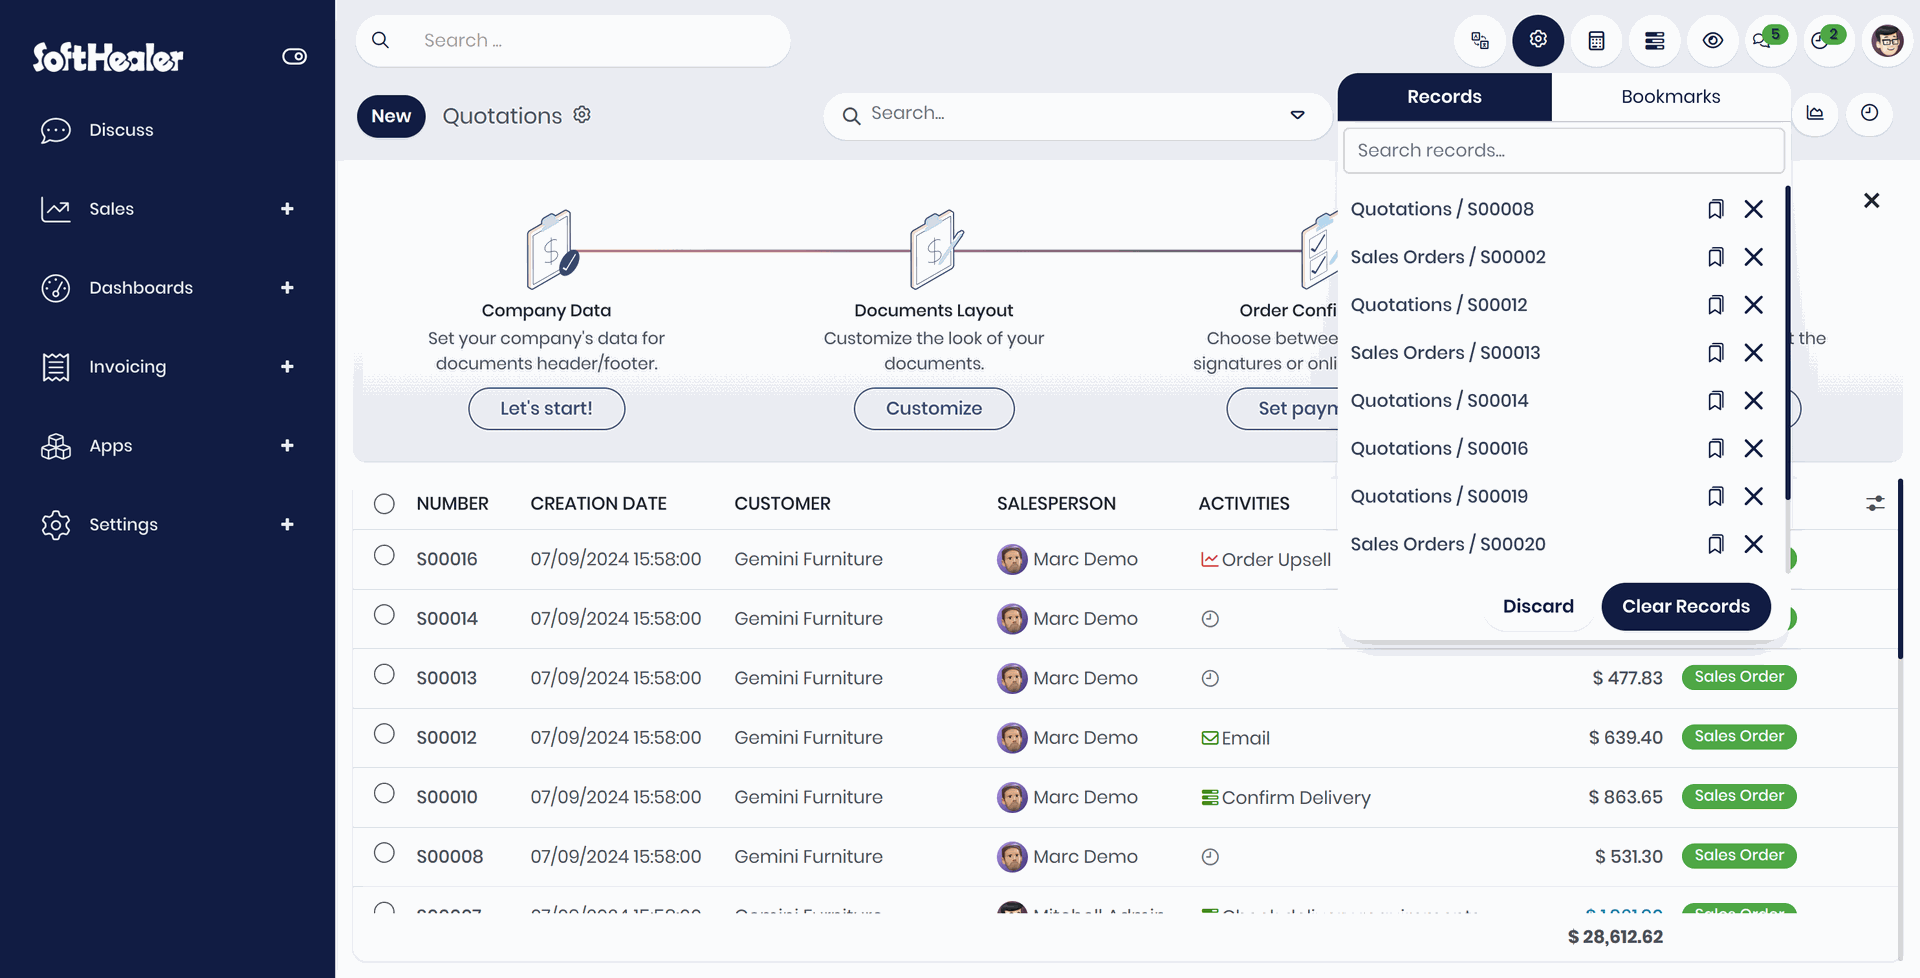Open the eye preview icon in header
The width and height of the screenshot is (1920, 978).
[1712, 41]
